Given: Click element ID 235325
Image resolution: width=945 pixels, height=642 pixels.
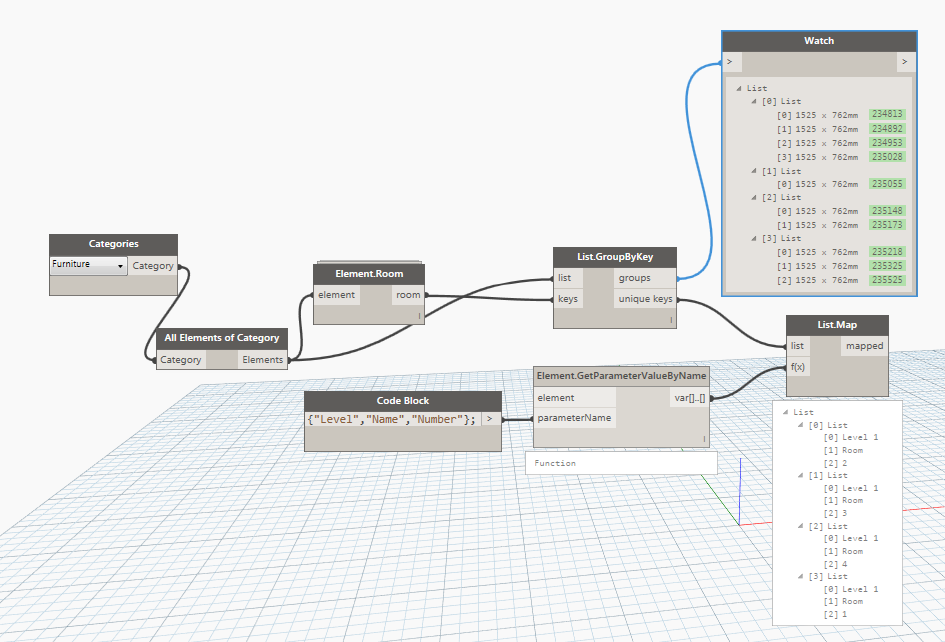Looking at the screenshot, I should [x=887, y=266].
